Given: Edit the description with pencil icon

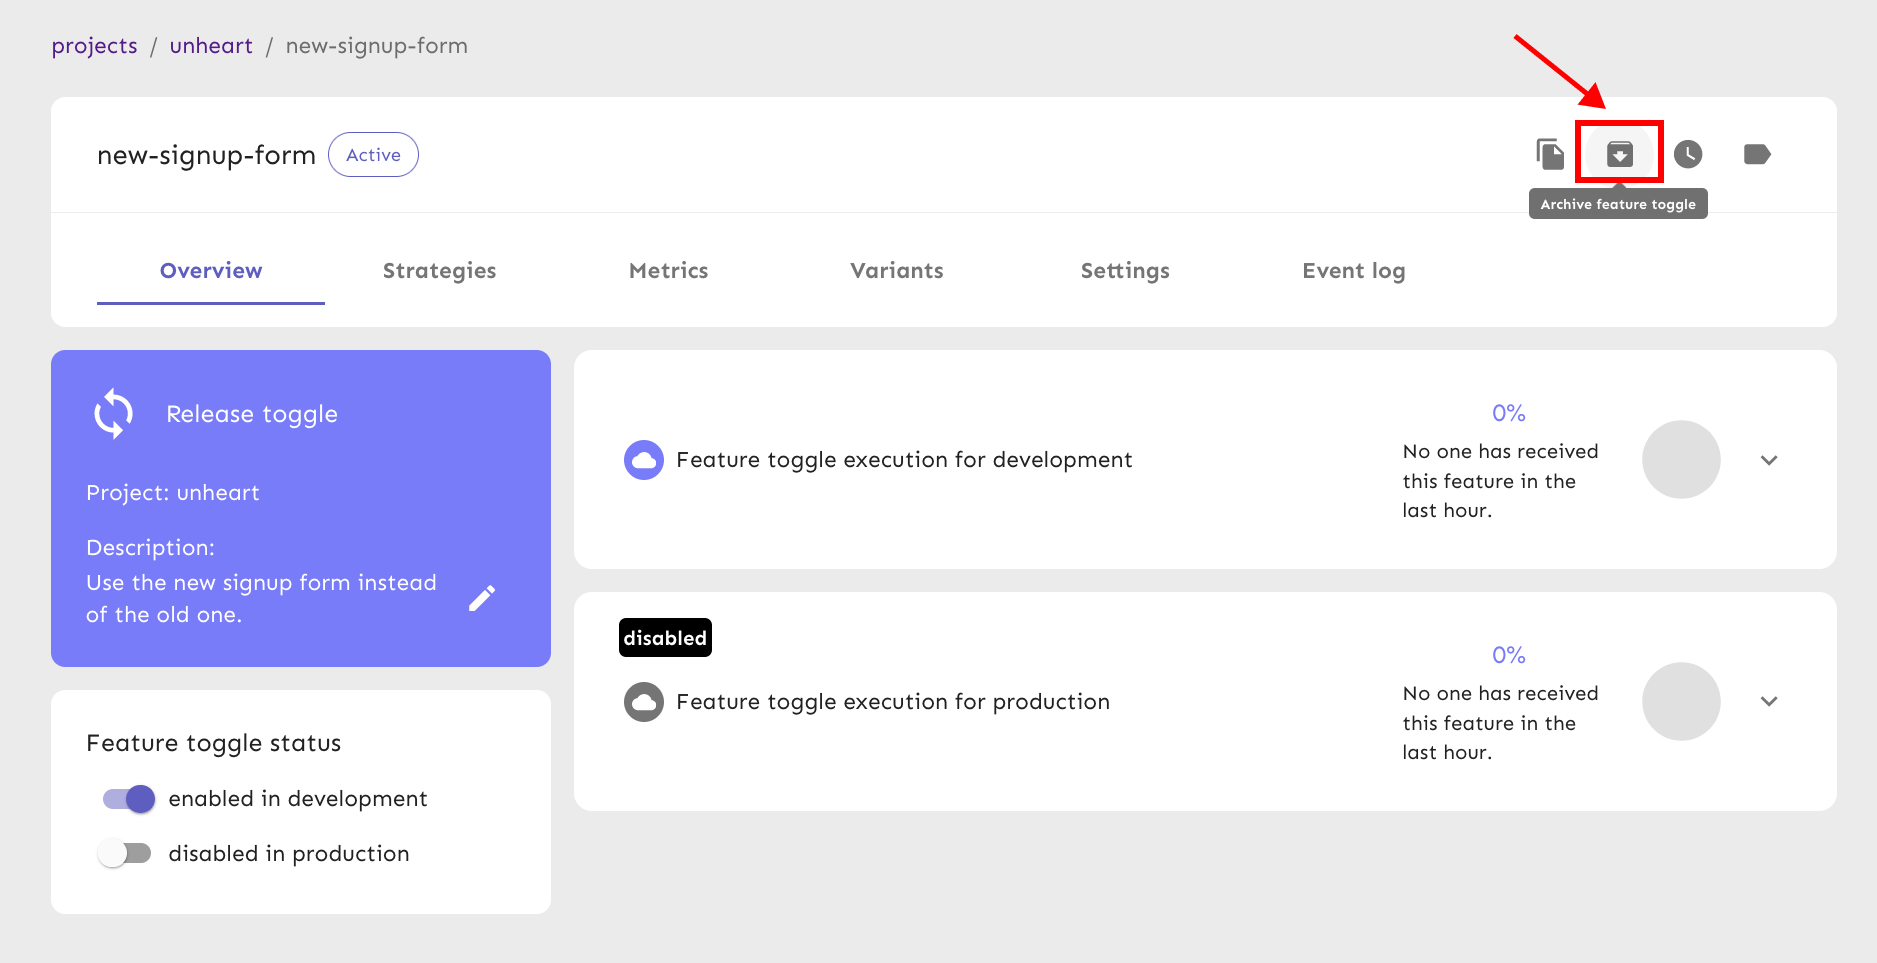Looking at the screenshot, I should [x=482, y=598].
